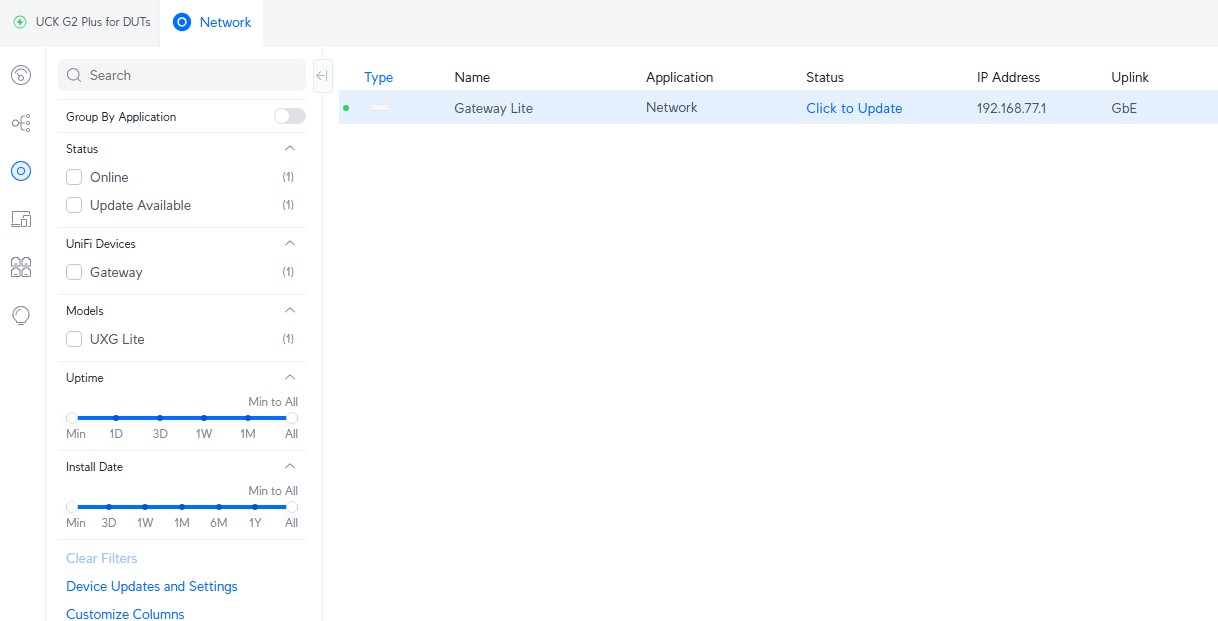Viewport: 1218px width, 621px height.
Task: Click the lightbulb Insights icon
Action: [x=21, y=315]
